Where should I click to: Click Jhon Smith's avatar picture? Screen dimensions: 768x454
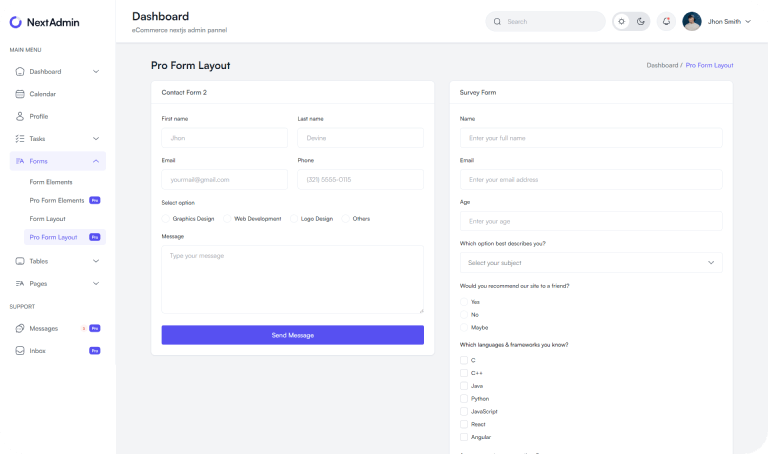692,21
